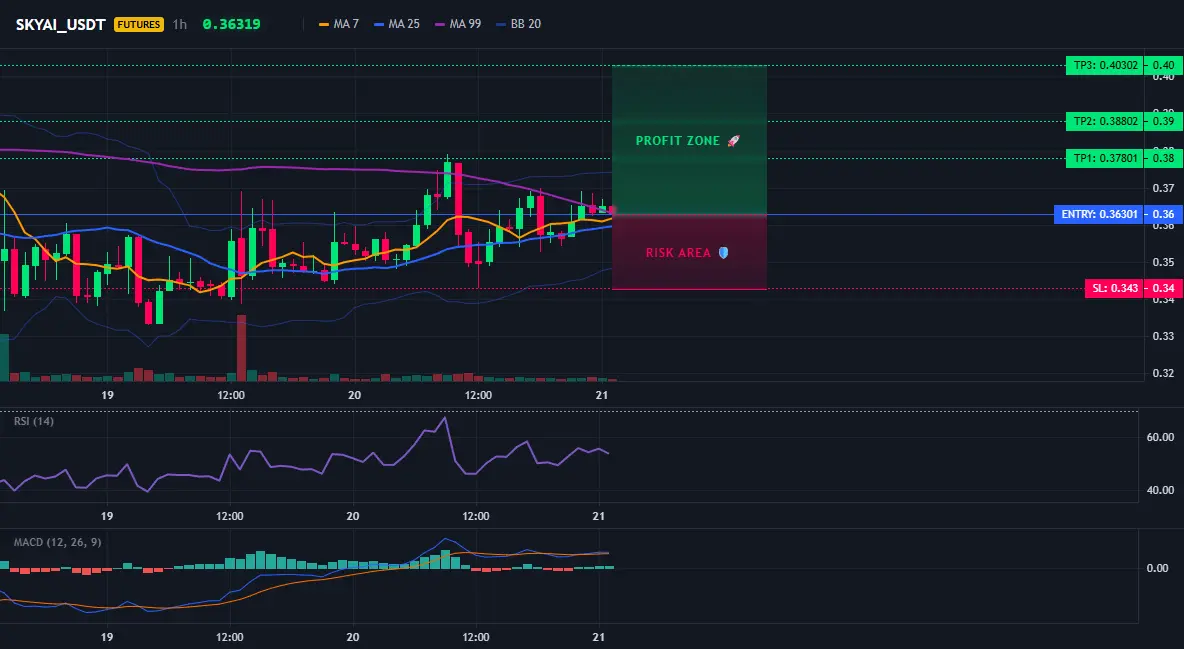This screenshot has width=1184, height=649.
Task: Select the 1h timeframe label
Action: tap(179, 24)
